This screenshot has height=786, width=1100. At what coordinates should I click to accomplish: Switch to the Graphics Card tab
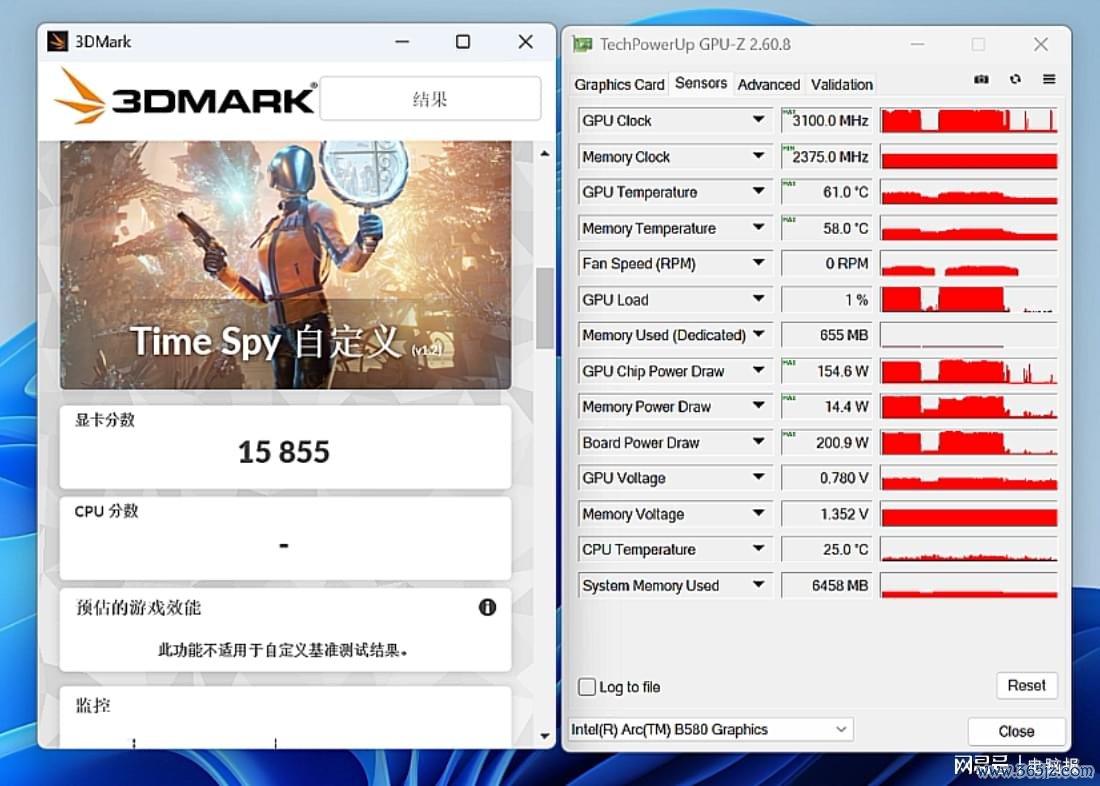click(x=619, y=85)
